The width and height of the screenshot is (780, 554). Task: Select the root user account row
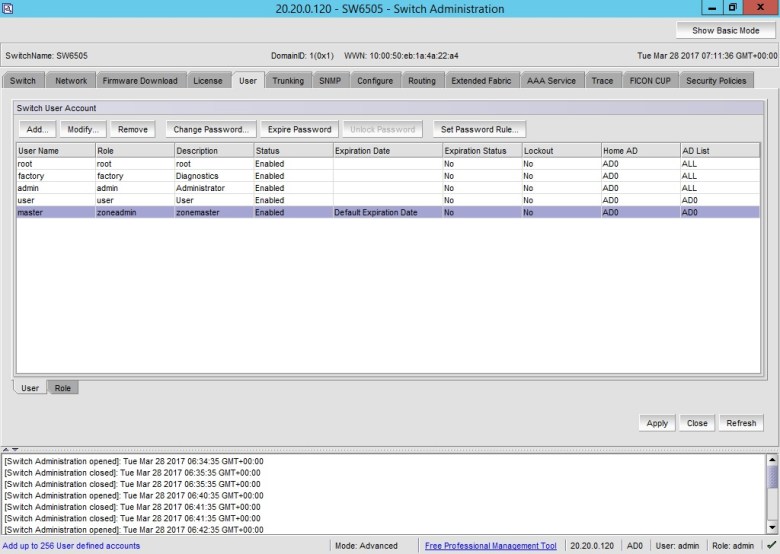(200, 163)
